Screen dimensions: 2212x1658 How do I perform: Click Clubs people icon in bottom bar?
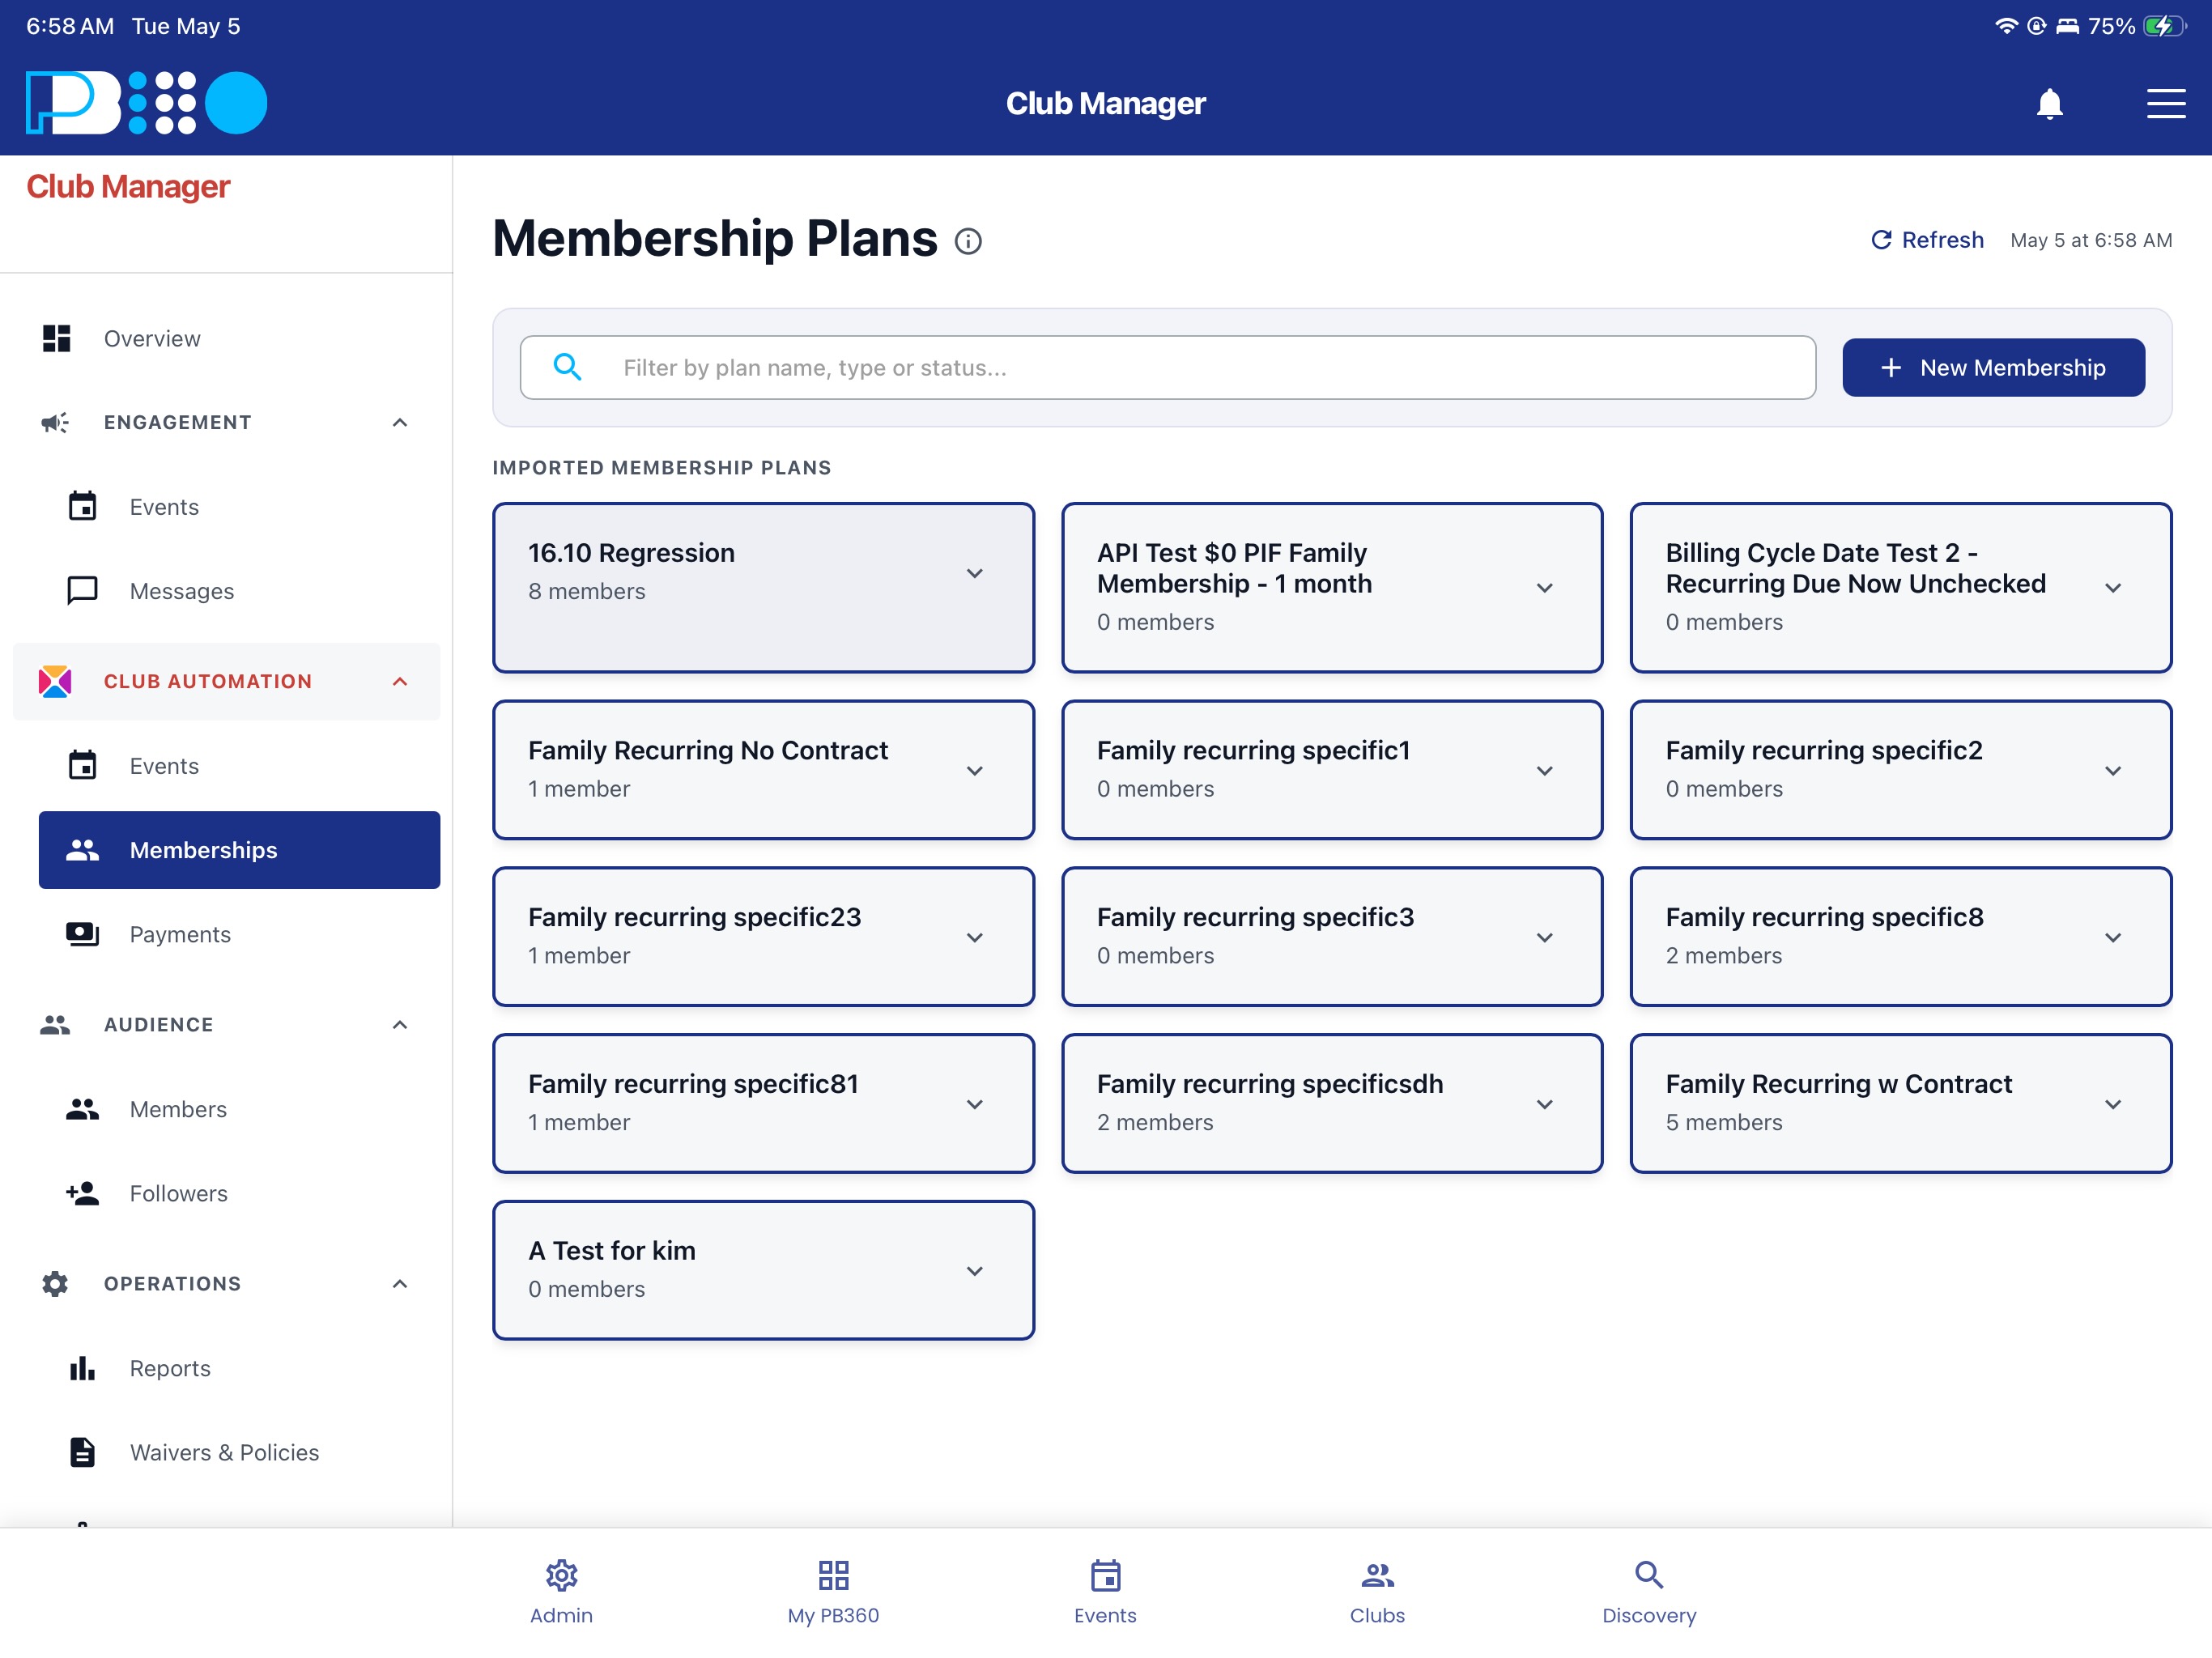[1377, 1575]
